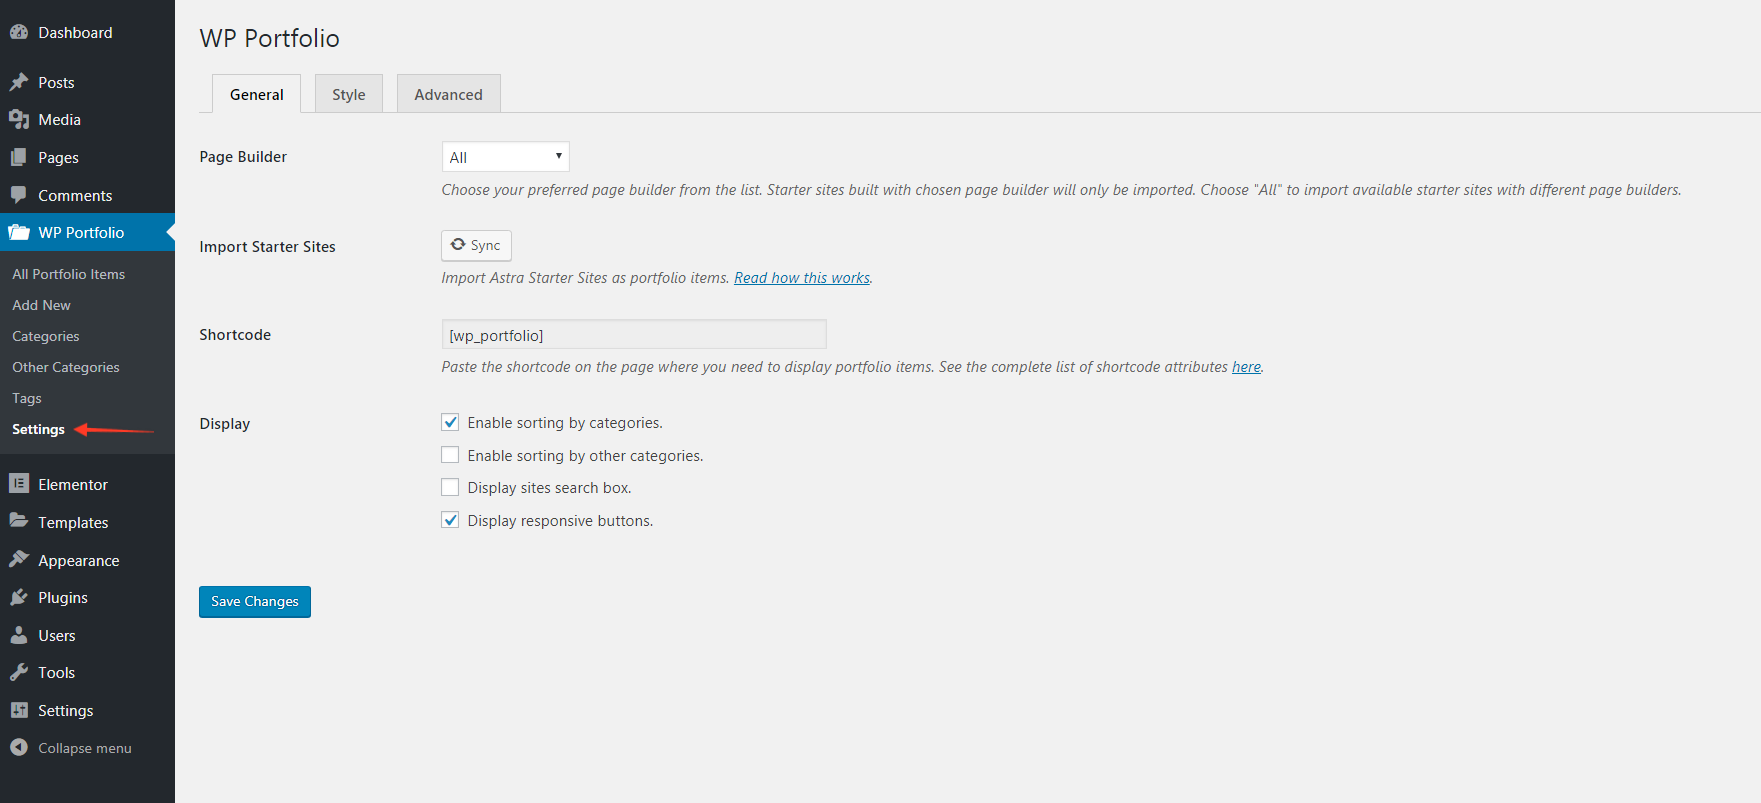Click the Media library icon
The height and width of the screenshot is (803, 1761).
19,120
